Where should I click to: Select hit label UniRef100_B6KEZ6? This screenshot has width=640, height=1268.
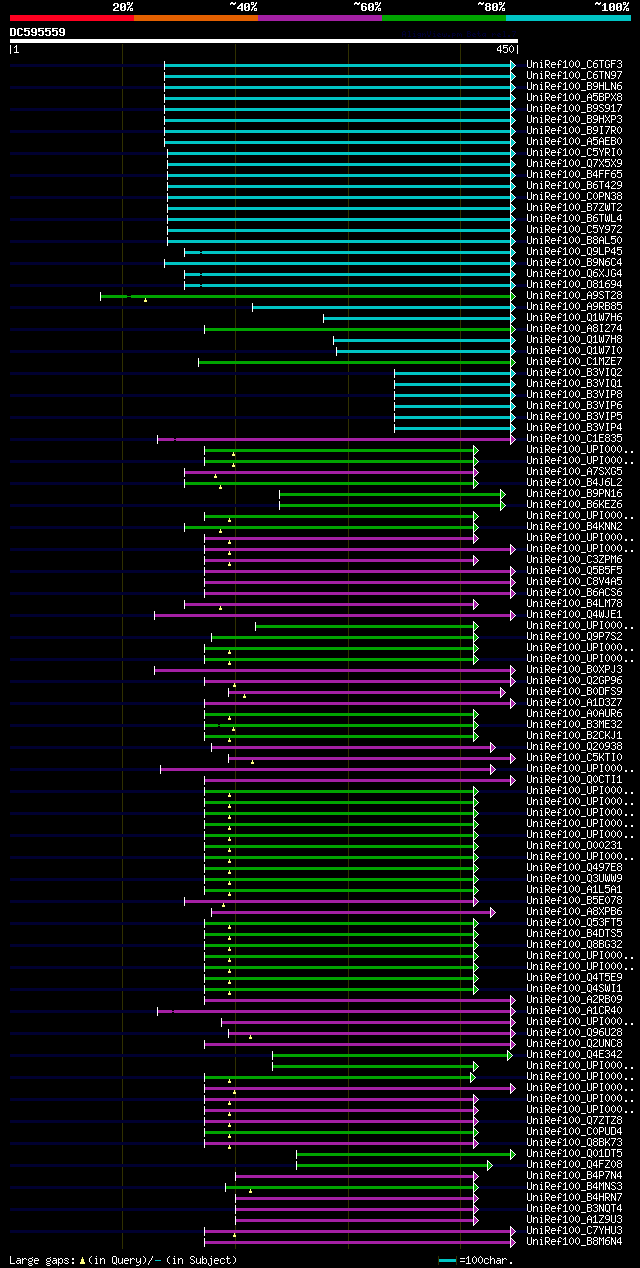574,505
